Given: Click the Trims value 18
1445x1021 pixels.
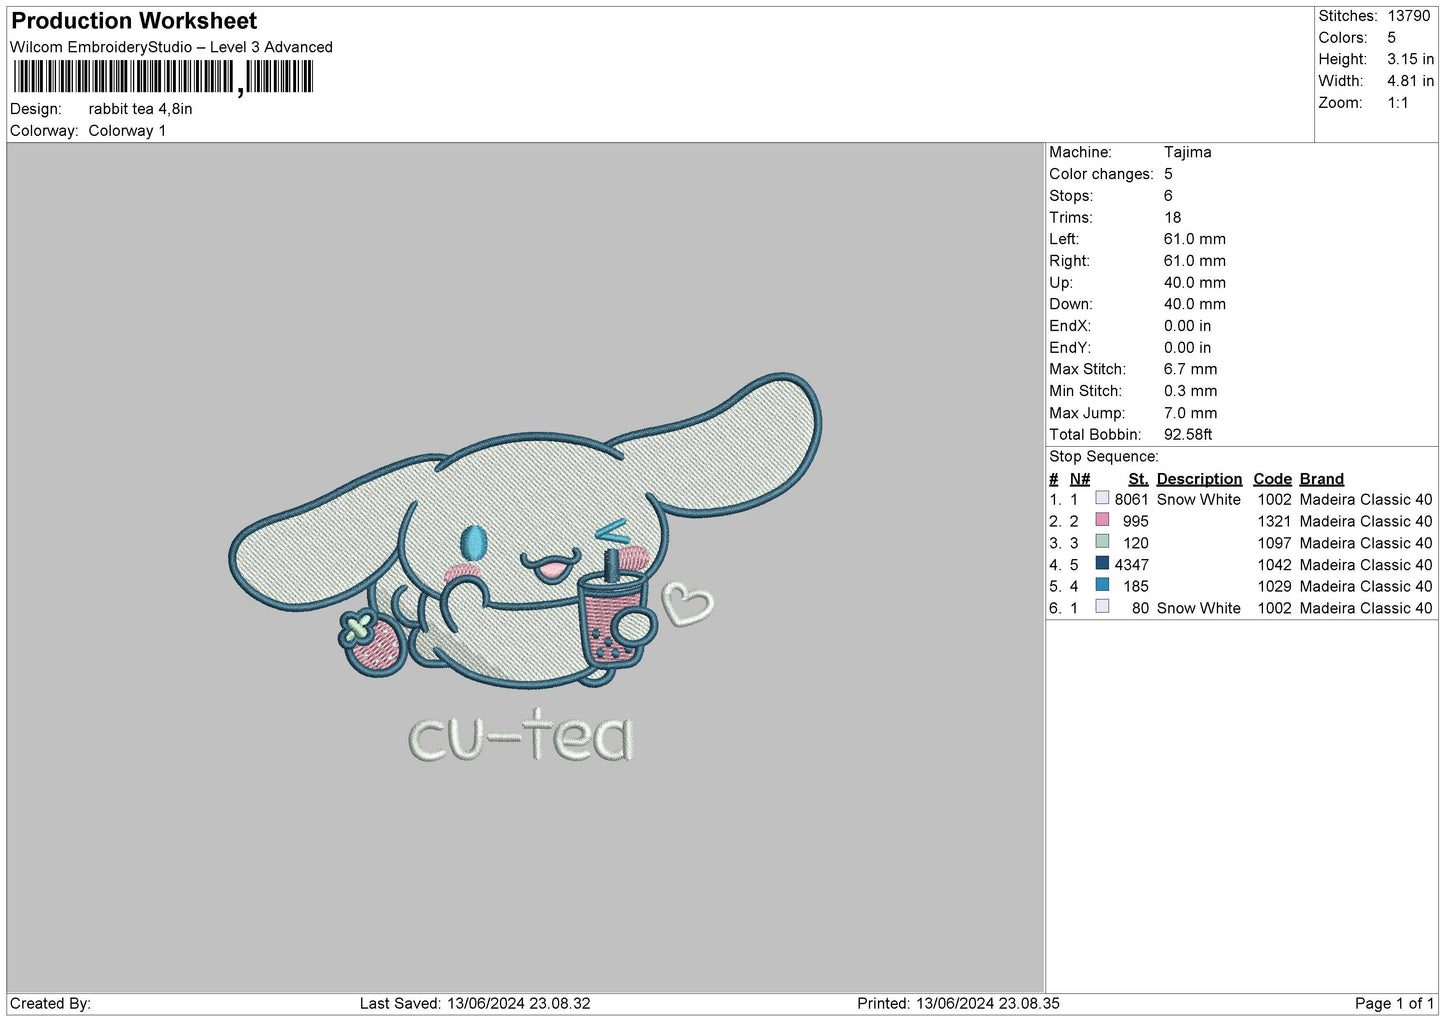Looking at the screenshot, I should (1172, 218).
